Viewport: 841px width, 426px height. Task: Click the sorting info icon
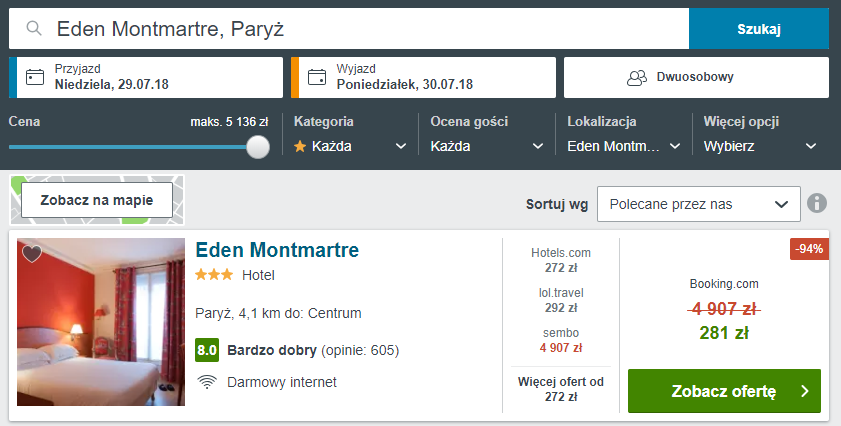point(817,203)
